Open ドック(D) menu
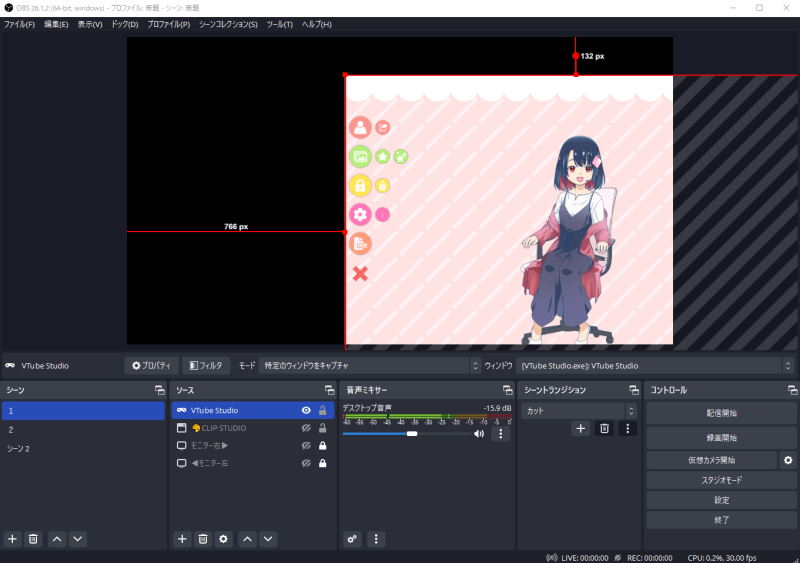The height and width of the screenshot is (563, 800). 125,25
